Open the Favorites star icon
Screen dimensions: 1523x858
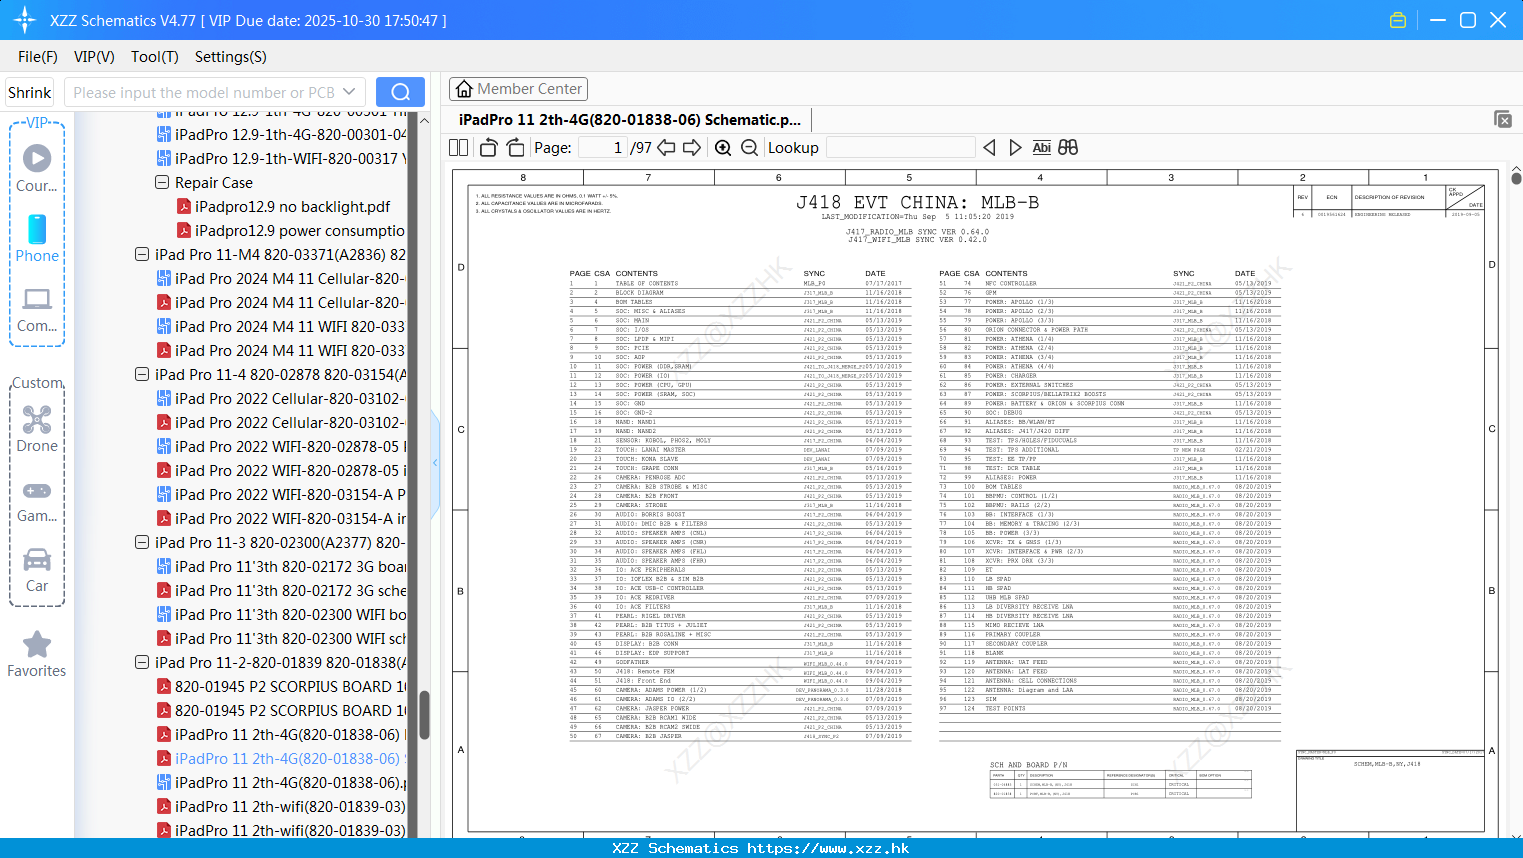pyautogui.click(x=37, y=654)
